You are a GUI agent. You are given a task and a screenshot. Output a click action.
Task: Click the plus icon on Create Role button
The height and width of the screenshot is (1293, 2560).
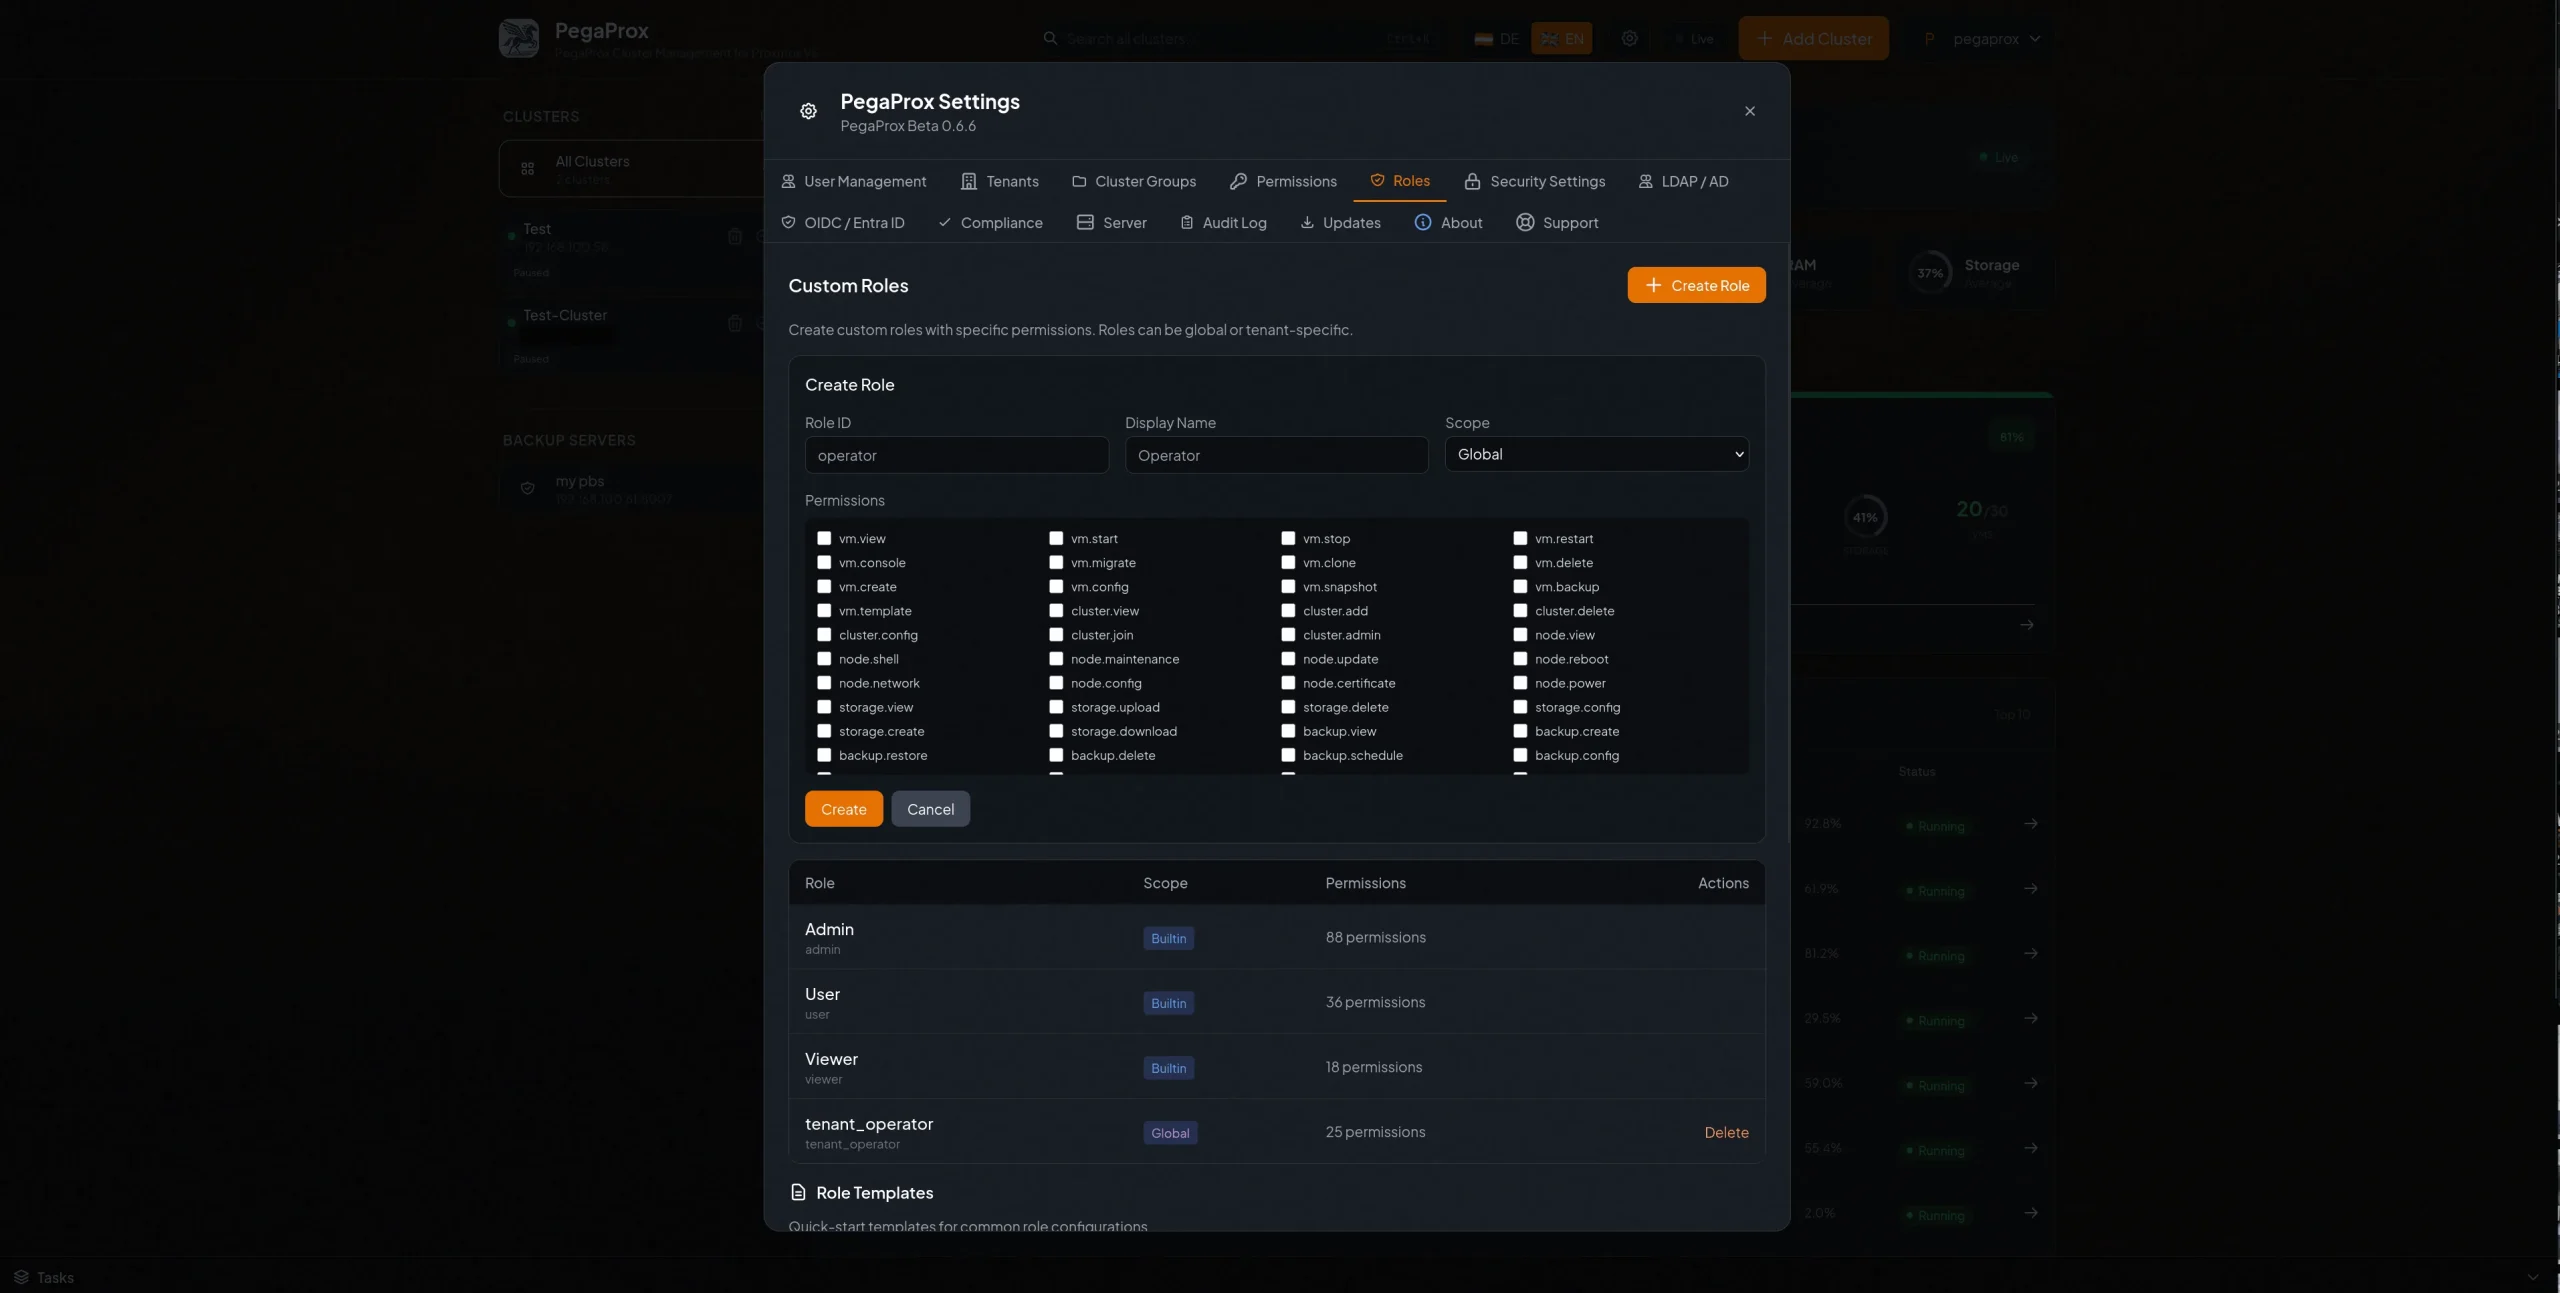click(x=1653, y=285)
